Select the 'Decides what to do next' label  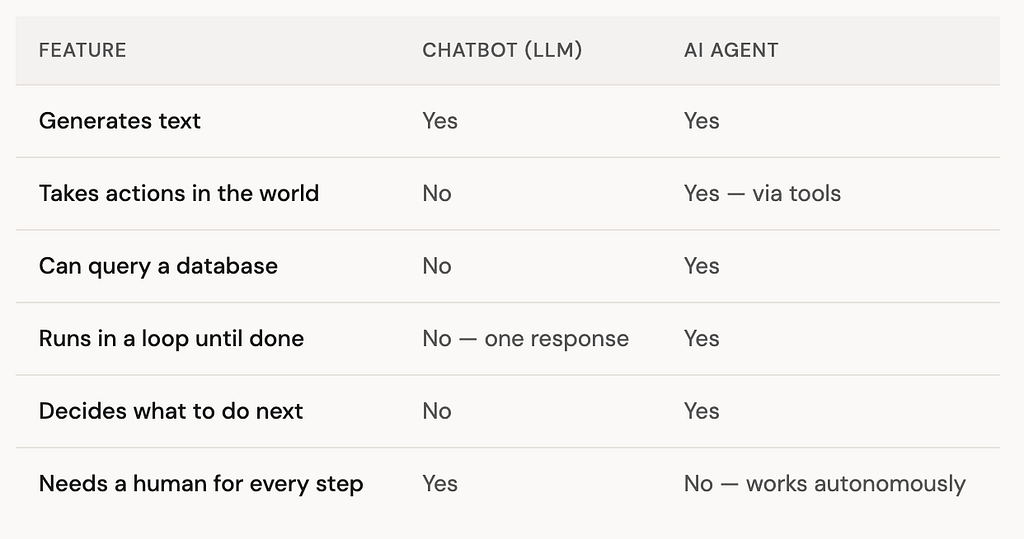pos(171,411)
